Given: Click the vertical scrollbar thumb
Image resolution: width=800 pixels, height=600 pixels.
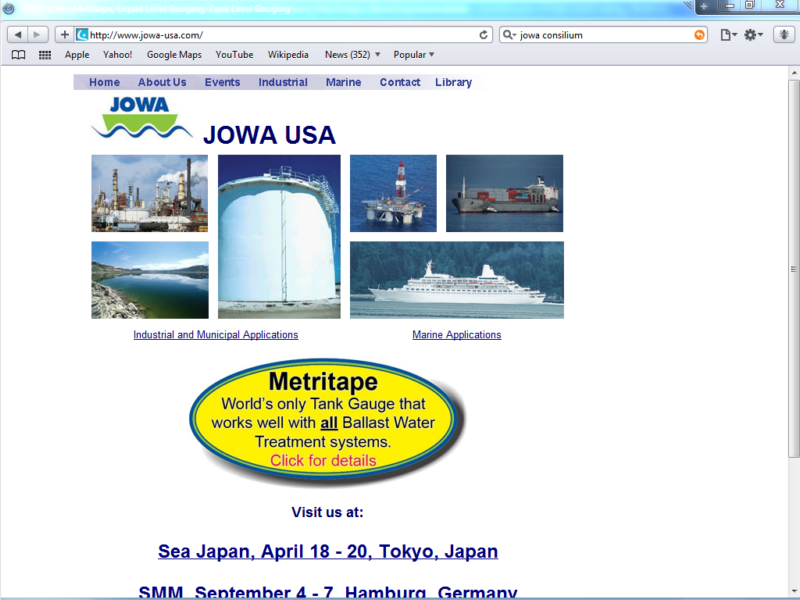Looking at the screenshot, I should click(793, 269).
